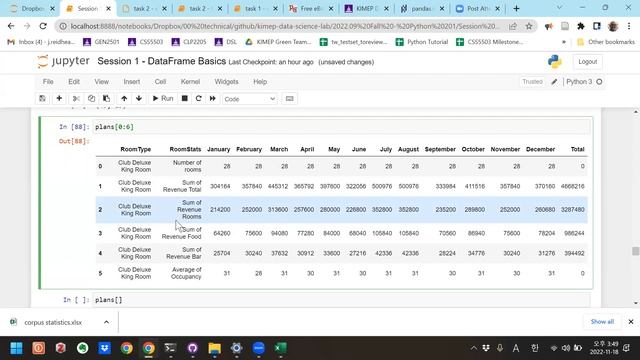Open Other bookmarks folder
This screenshot has width=640, height=360.
click(x=606, y=42)
